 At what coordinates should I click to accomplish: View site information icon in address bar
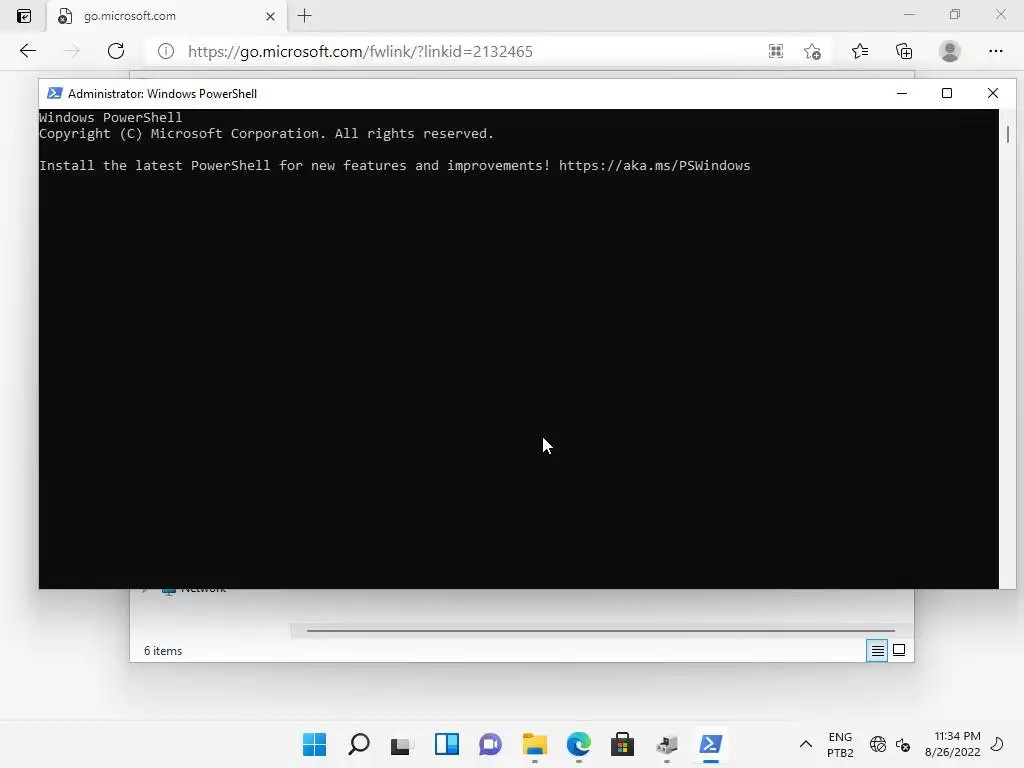[166, 51]
